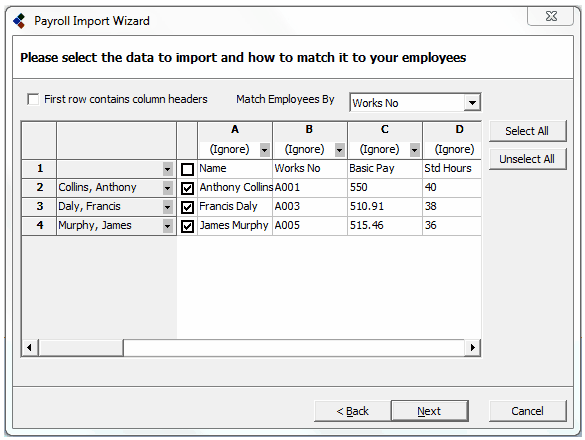Click the horizontal scrollbar right arrow
The image size is (585, 440).
pyautogui.click(x=472, y=348)
